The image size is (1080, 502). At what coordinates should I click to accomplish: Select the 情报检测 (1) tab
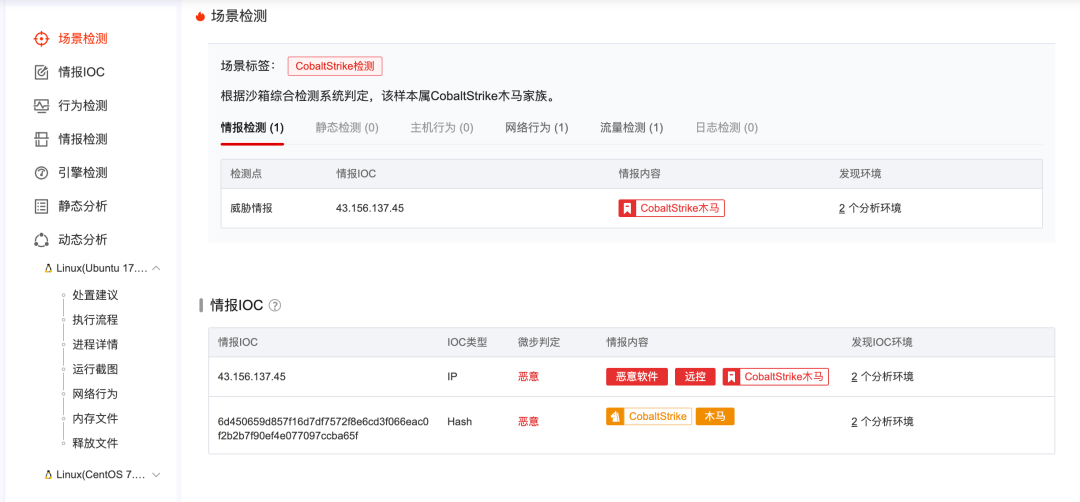[252, 128]
